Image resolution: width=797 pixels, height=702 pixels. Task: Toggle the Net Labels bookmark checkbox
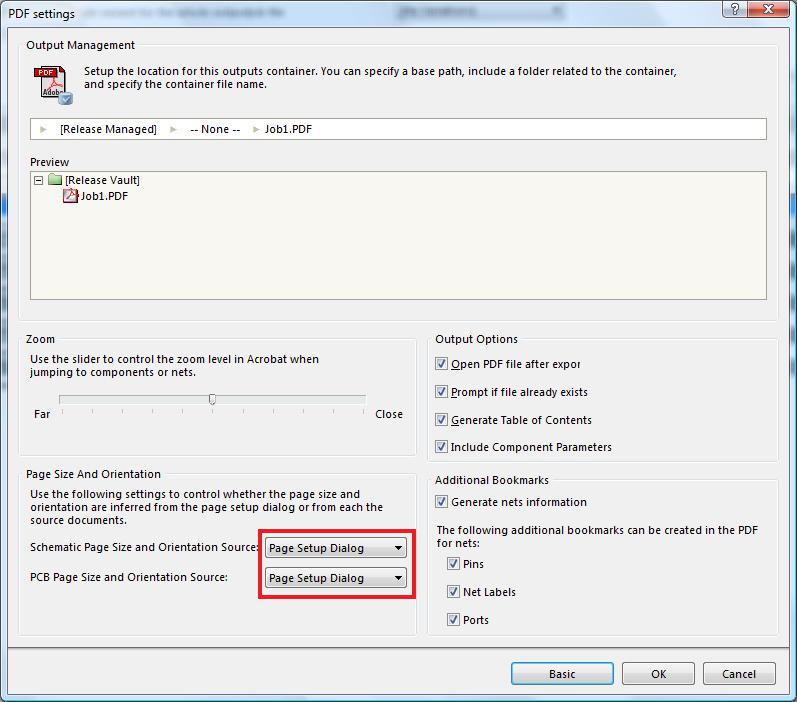[x=453, y=591]
